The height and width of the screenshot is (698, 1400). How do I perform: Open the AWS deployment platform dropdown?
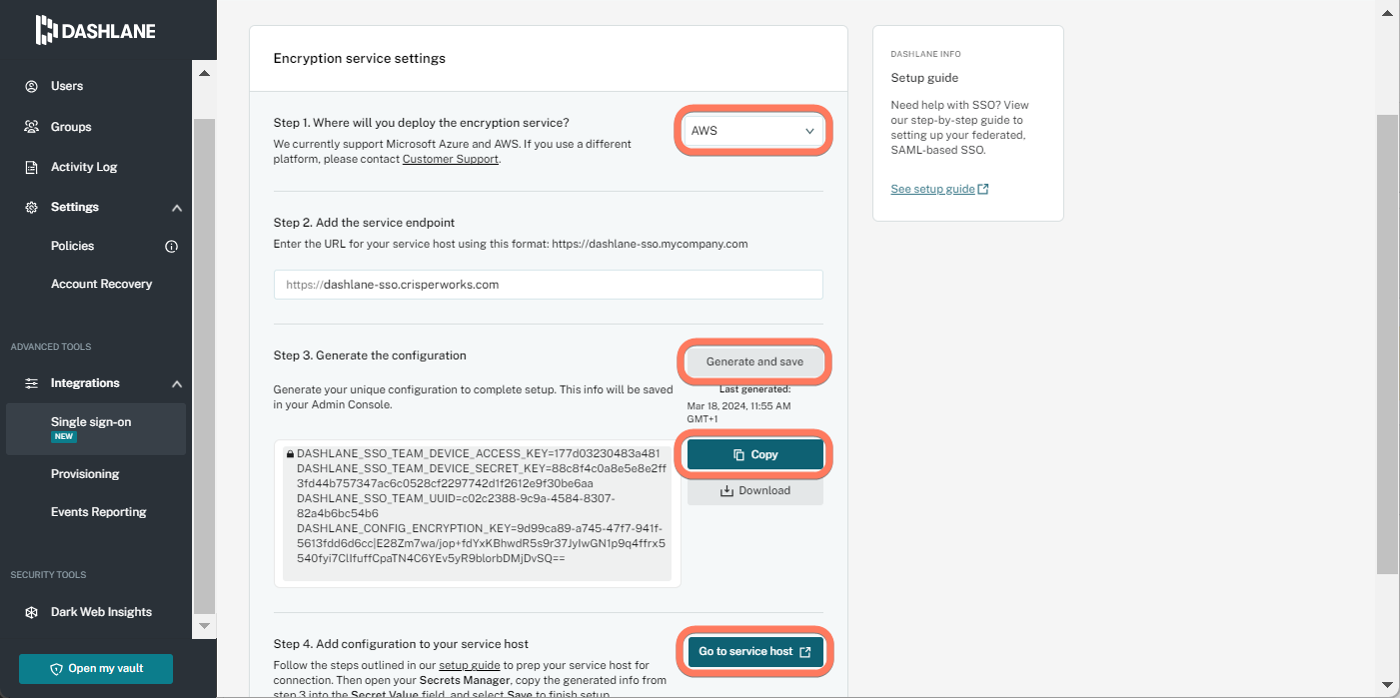click(753, 131)
